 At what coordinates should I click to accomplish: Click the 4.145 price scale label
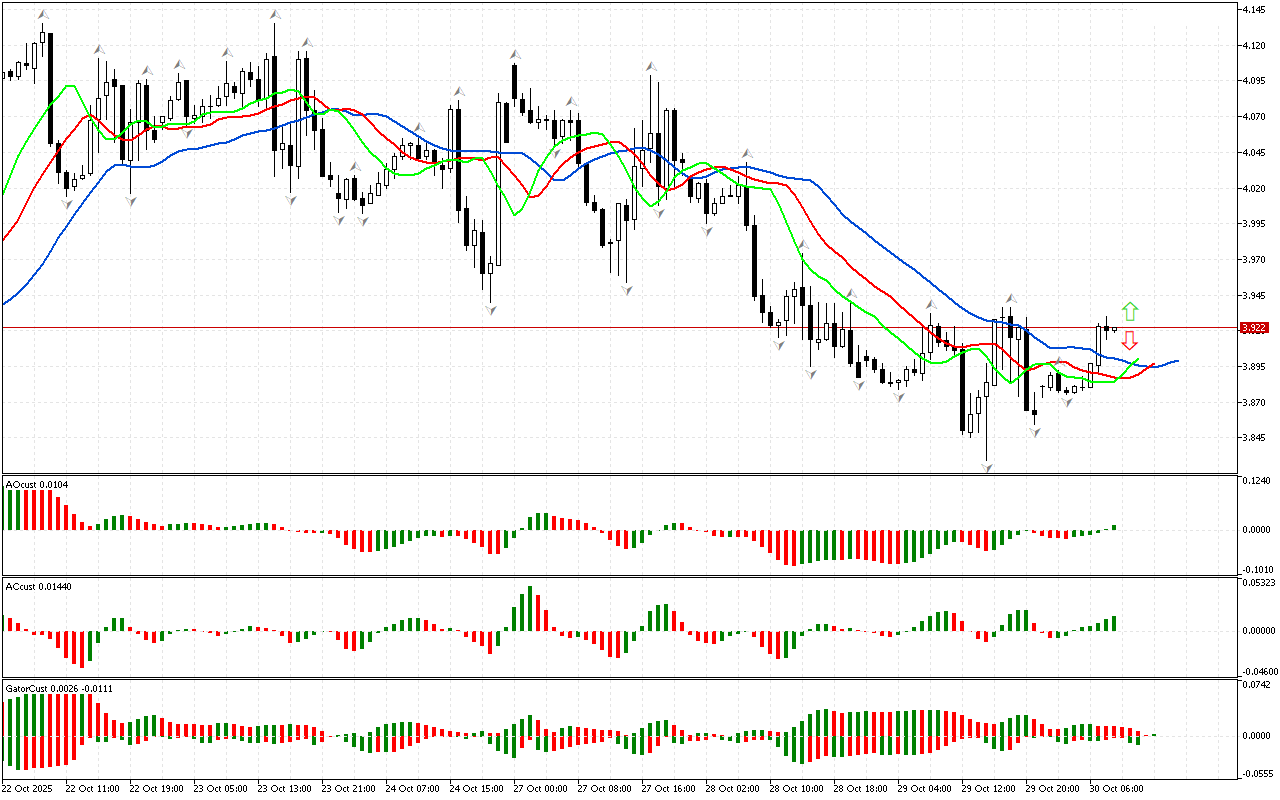click(1254, 10)
